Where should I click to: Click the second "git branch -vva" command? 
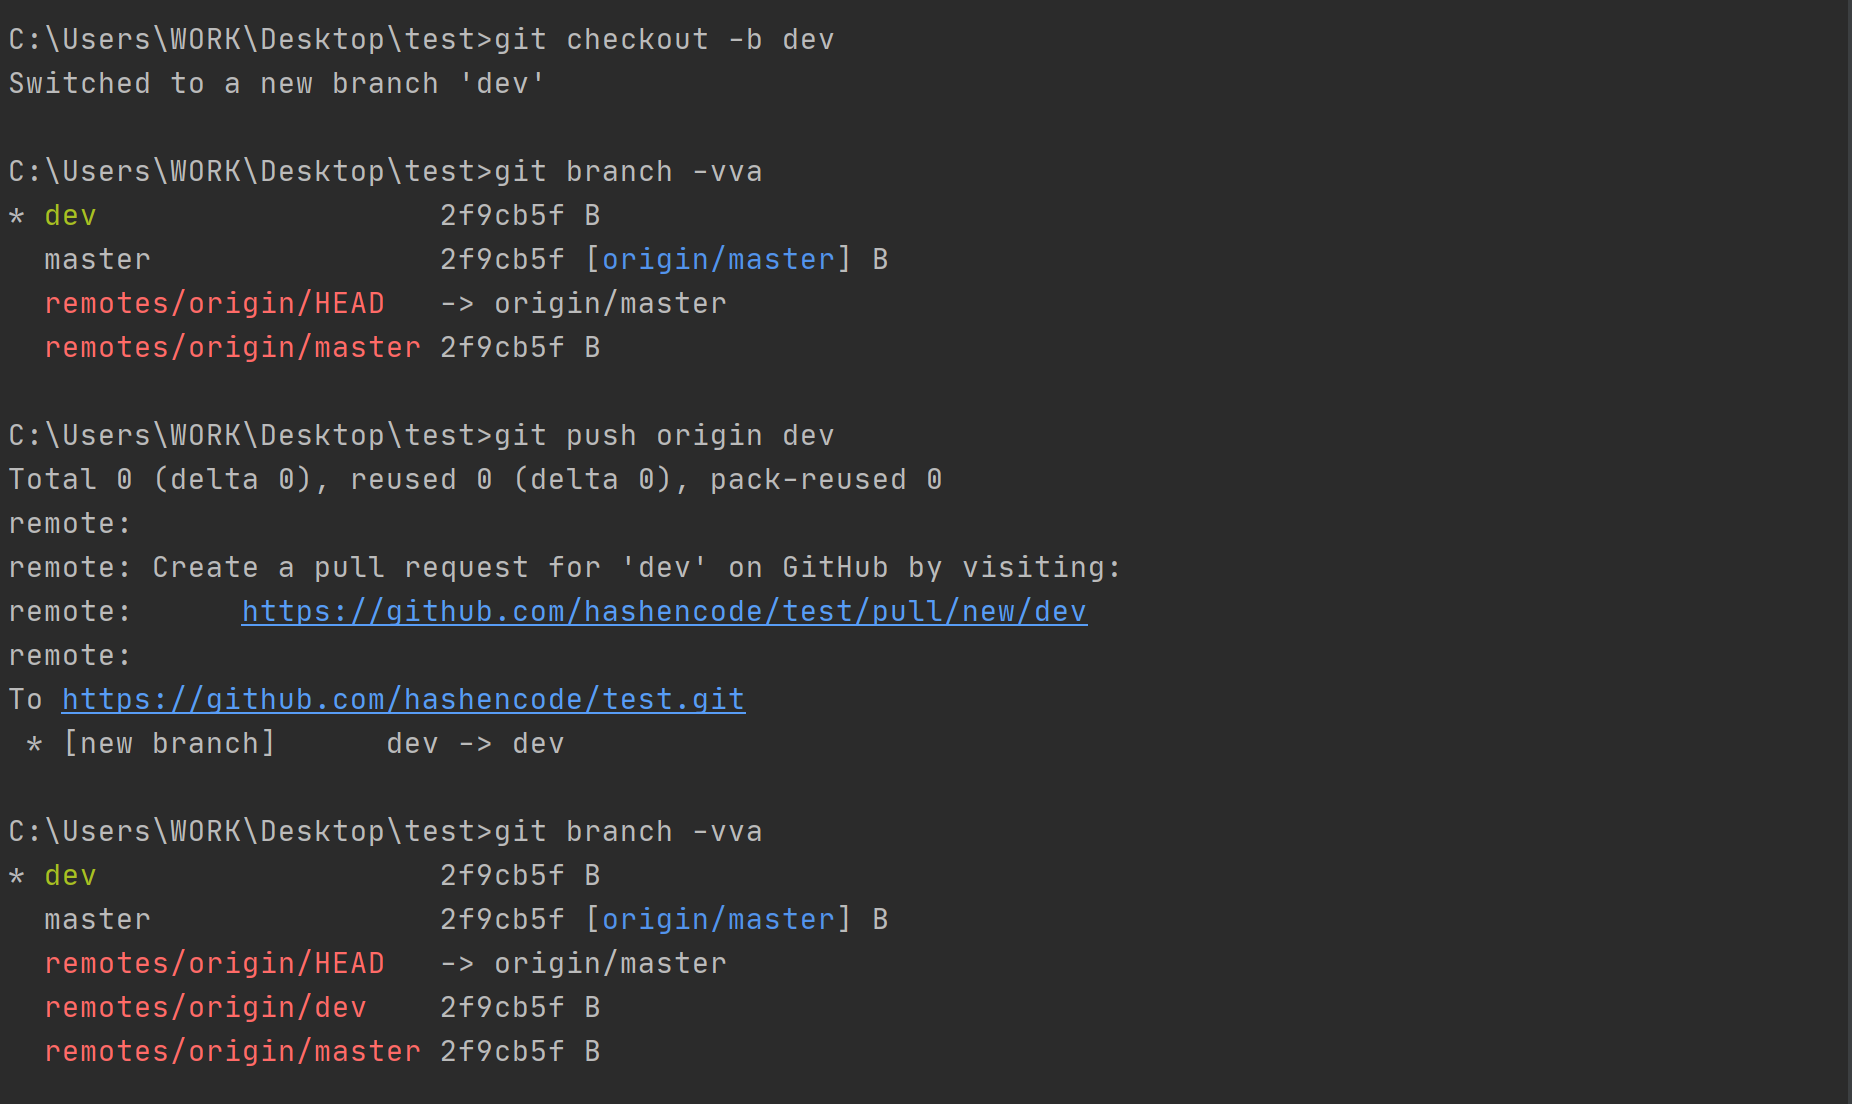[x=628, y=832]
